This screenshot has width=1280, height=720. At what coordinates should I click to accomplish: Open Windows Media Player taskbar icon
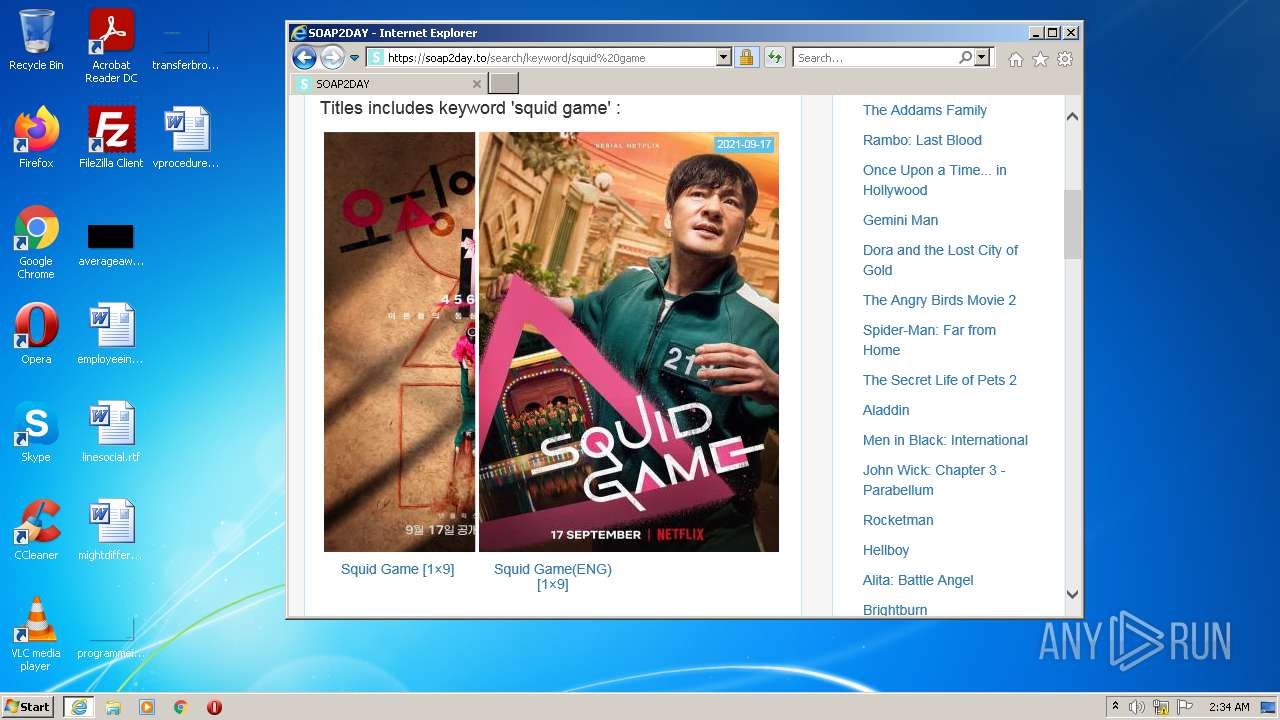[147, 707]
